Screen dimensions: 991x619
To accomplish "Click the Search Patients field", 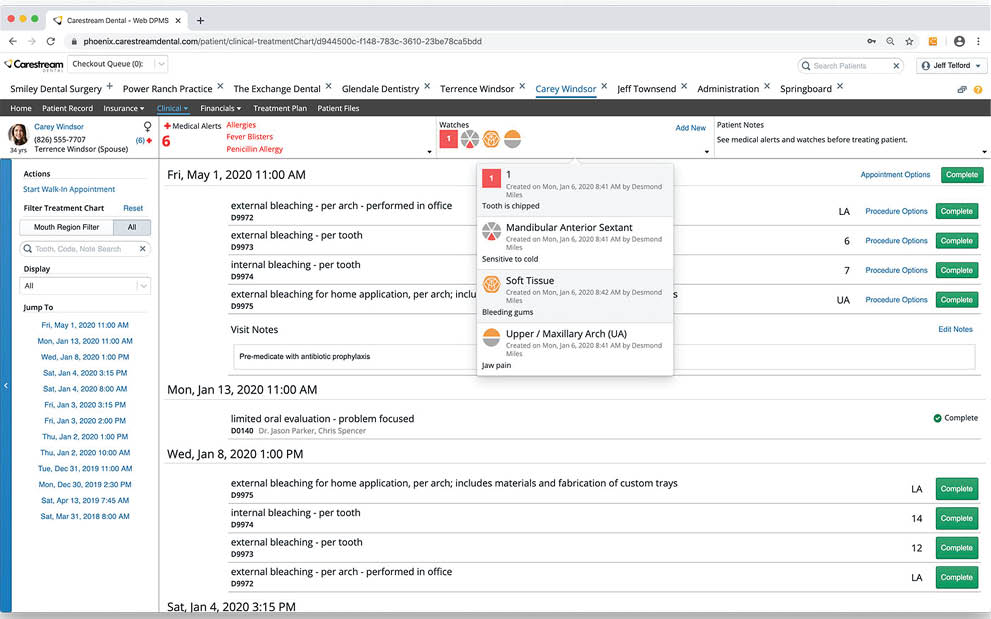I will (850, 65).
